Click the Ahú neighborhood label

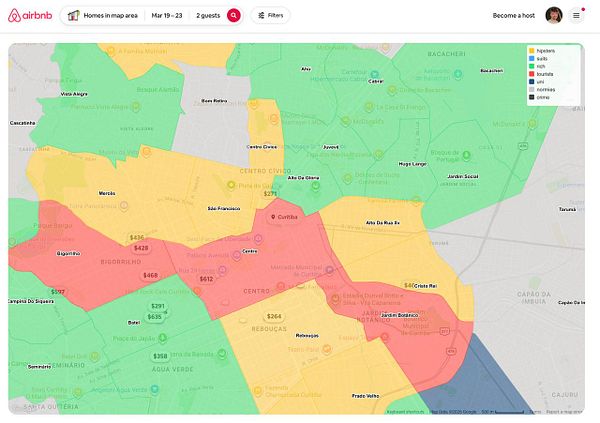[306, 69]
